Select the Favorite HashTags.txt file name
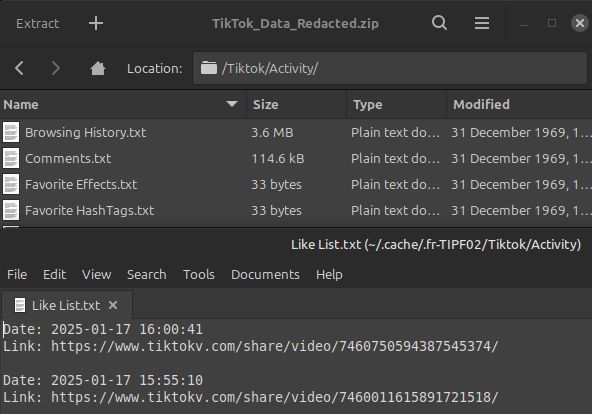Viewport: 592px width, 414px height. tap(90, 211)
